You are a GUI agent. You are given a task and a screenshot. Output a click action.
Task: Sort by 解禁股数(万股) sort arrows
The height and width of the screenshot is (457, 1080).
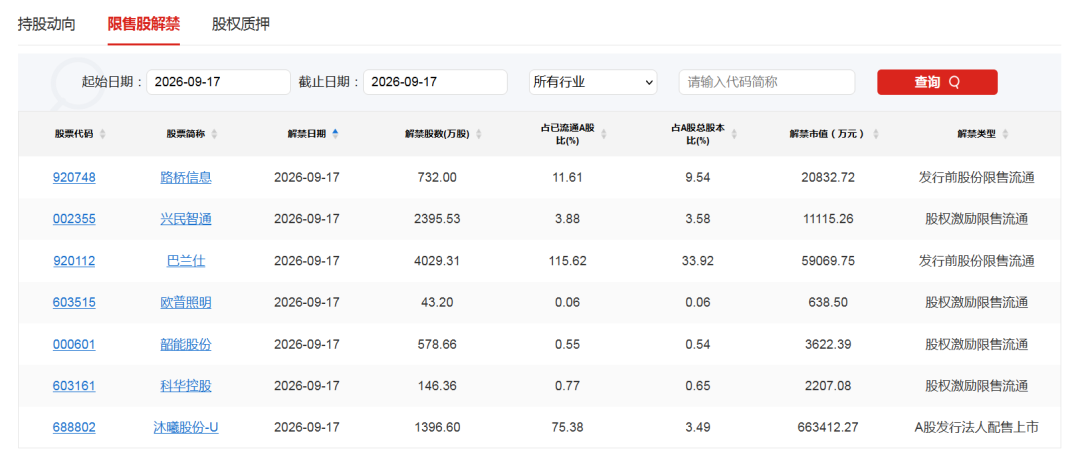(479, 134)
